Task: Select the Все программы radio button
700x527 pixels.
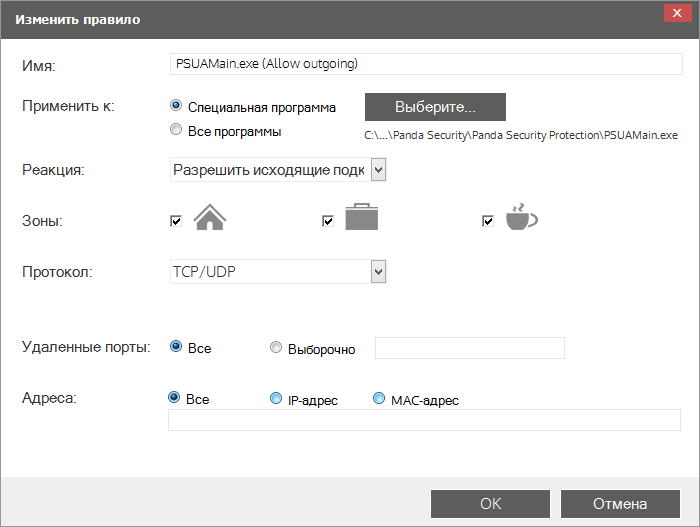Action: pyautogui.click(x=176, y=130)
